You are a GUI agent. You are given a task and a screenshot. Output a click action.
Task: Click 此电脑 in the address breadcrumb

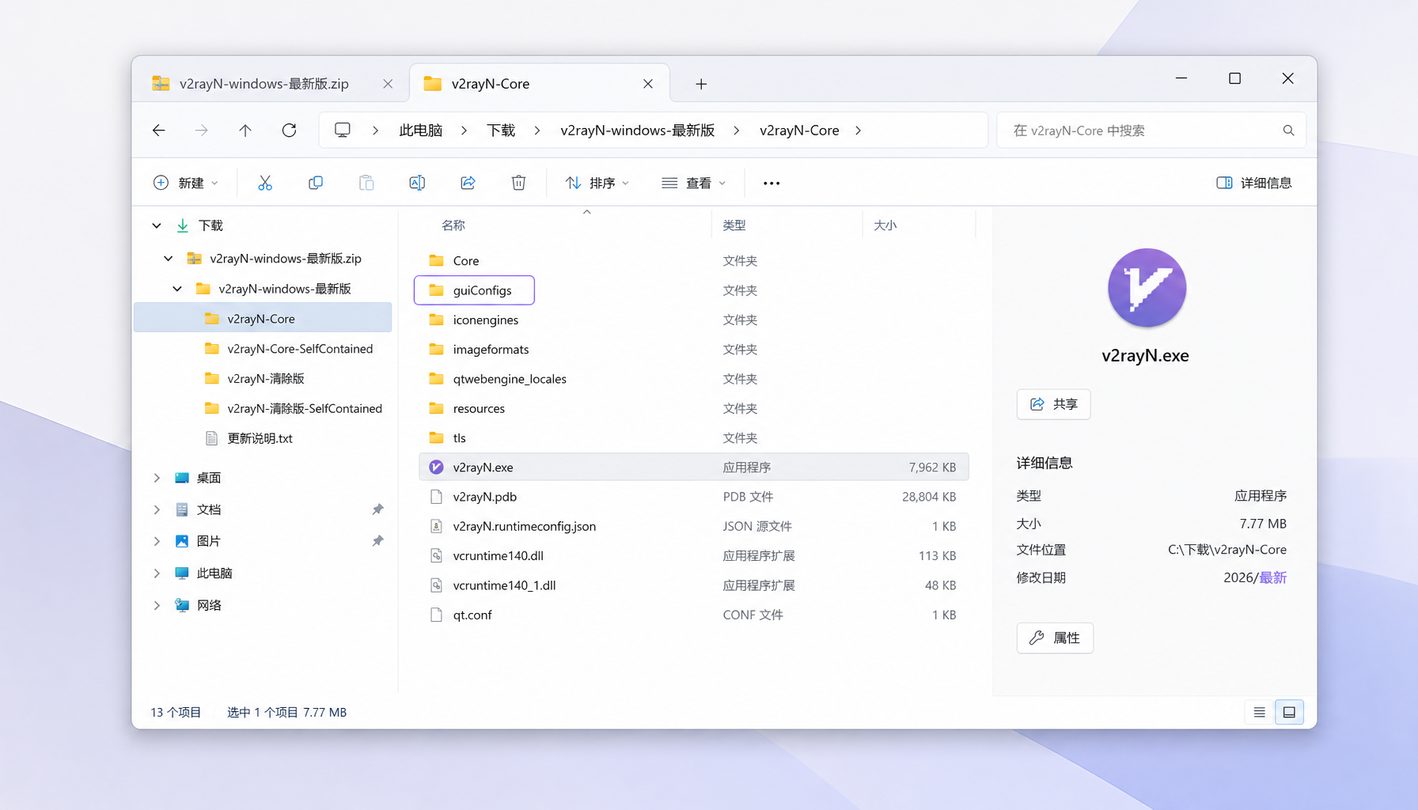pos(421,130)
